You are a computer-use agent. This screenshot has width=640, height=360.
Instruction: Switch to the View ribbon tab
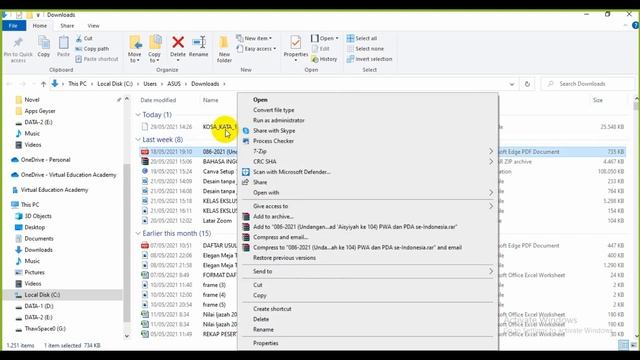[x=93, y=26]
